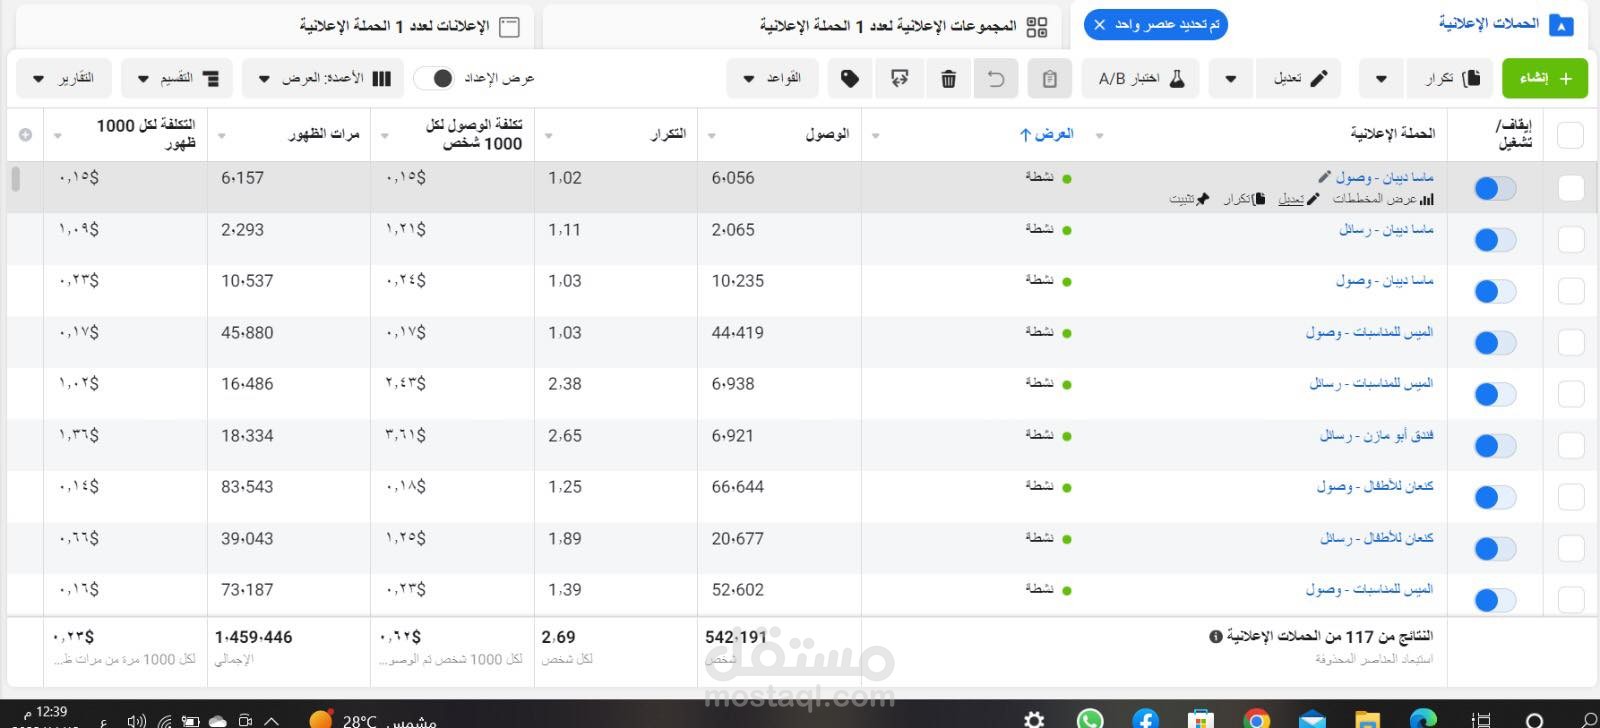Click the tag label icon
The width and height of the screenshot is (1600, 728).
[850, 78]
